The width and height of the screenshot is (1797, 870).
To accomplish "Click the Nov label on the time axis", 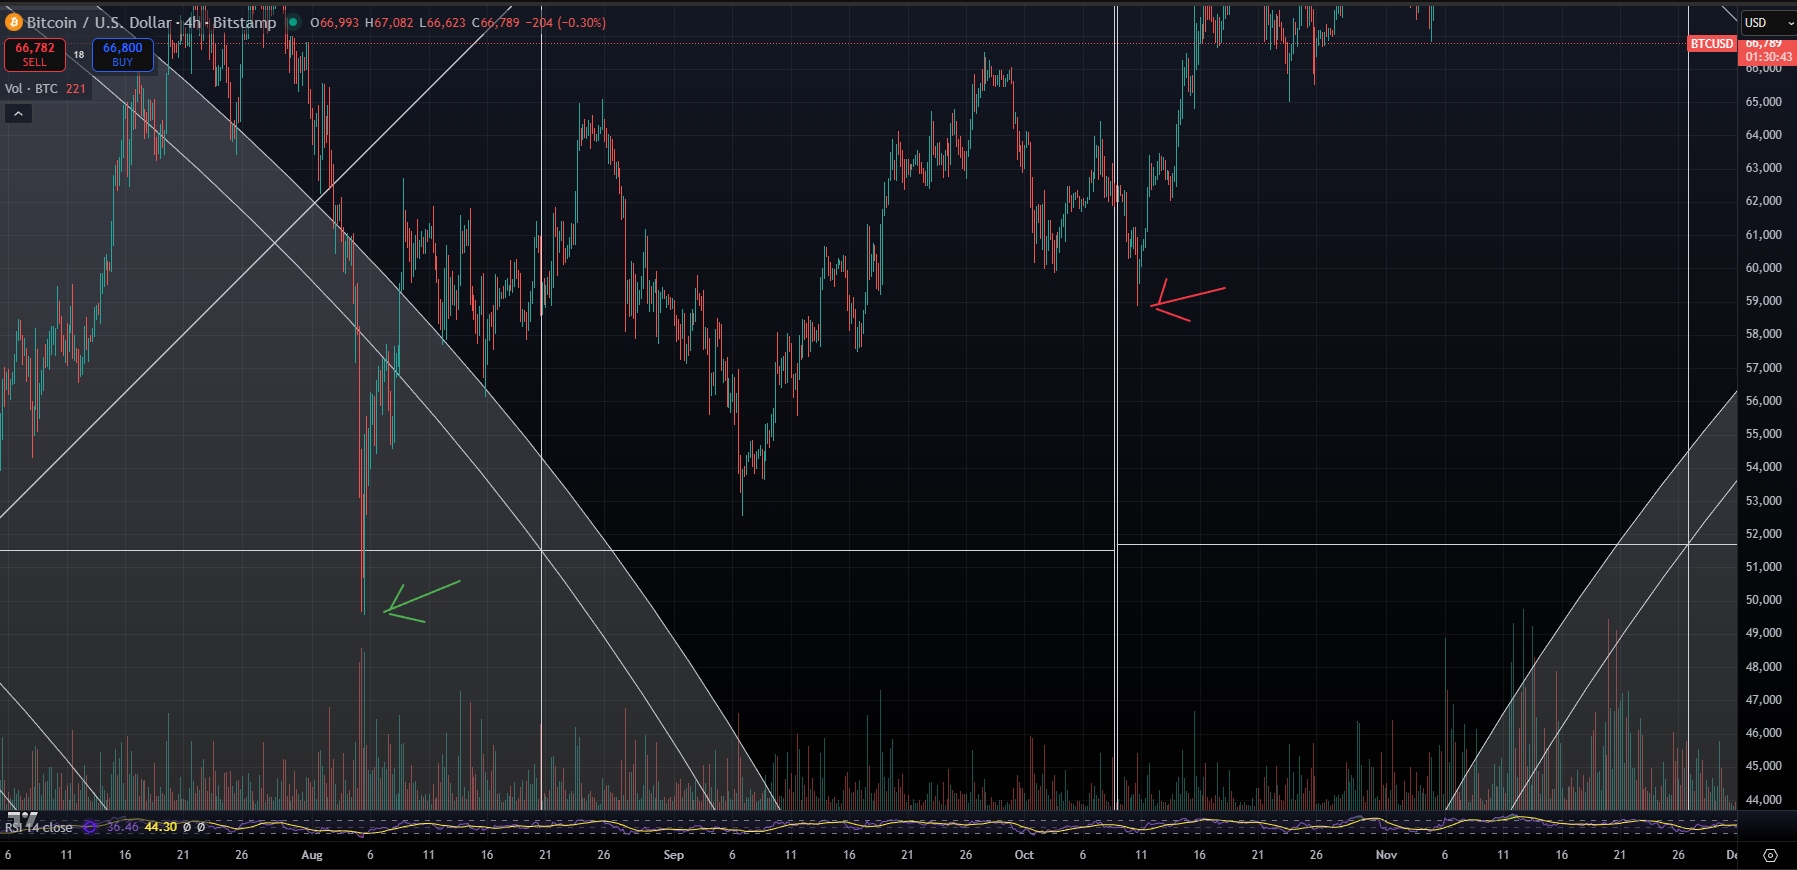I will click(1386, 855).
